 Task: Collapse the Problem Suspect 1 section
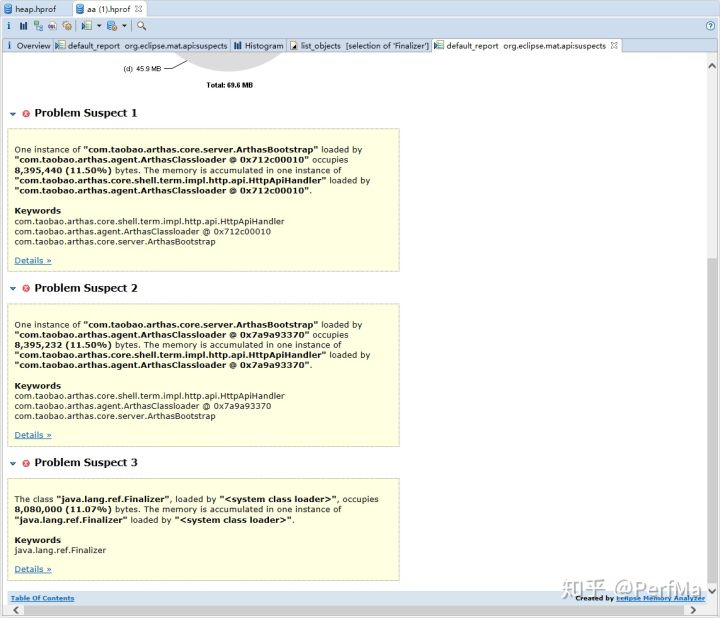point(13,114)
